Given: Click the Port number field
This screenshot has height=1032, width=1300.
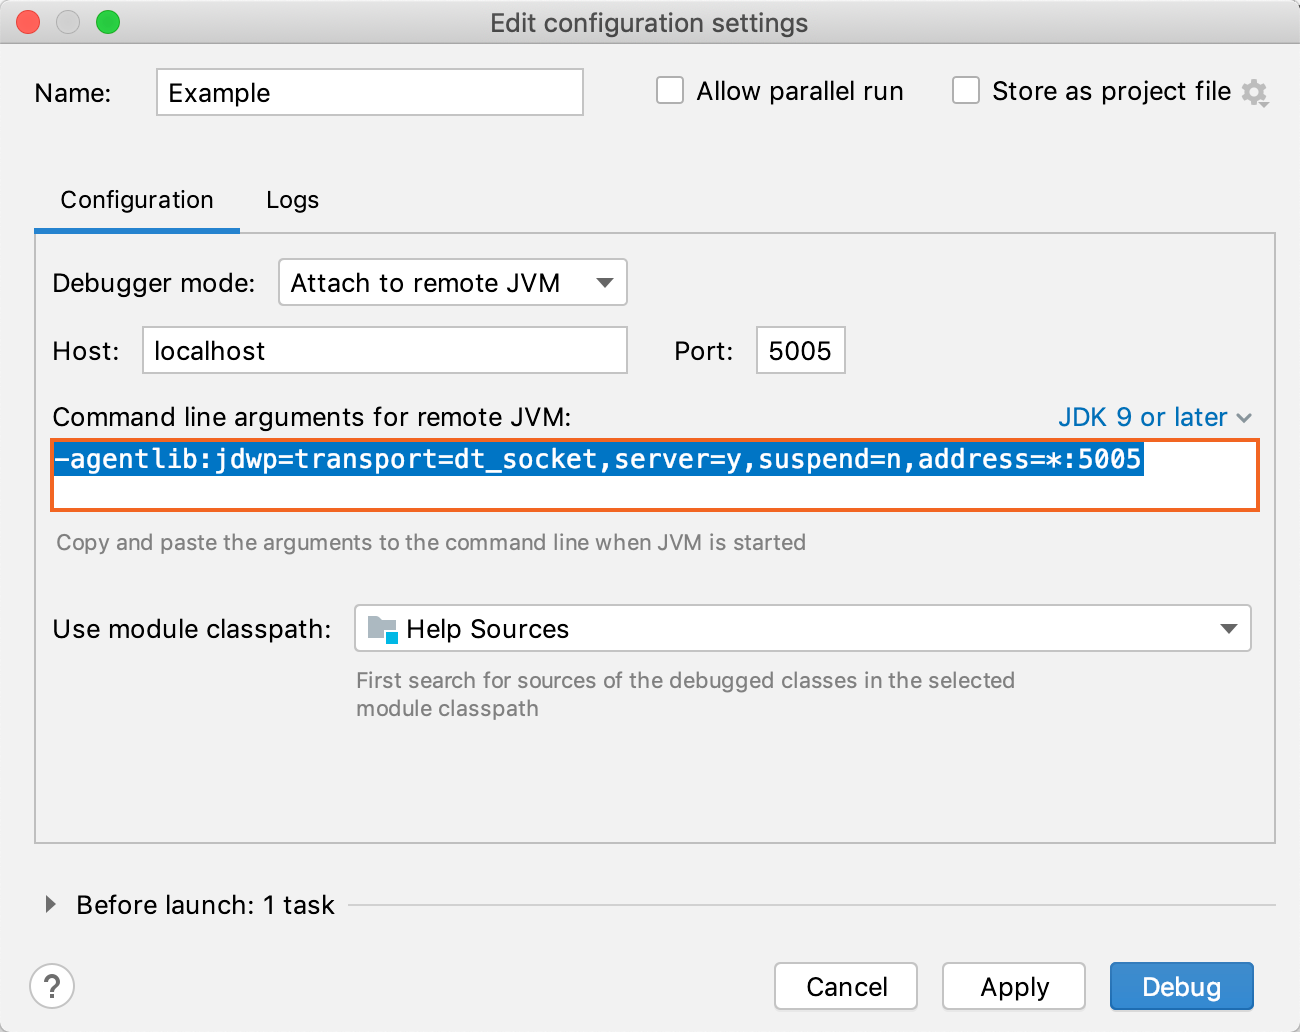Looking at the screenshot, I should (x=800, y=351).
